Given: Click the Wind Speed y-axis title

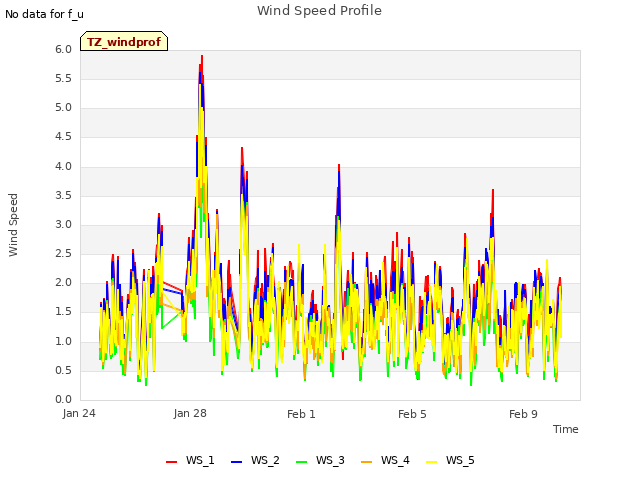Looking at the screenshot, I should click(13, 225).
